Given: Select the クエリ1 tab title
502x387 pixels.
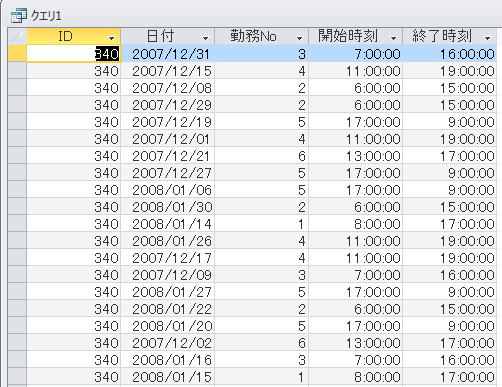Looking at the screenshot, I should (x=46, y=16).
